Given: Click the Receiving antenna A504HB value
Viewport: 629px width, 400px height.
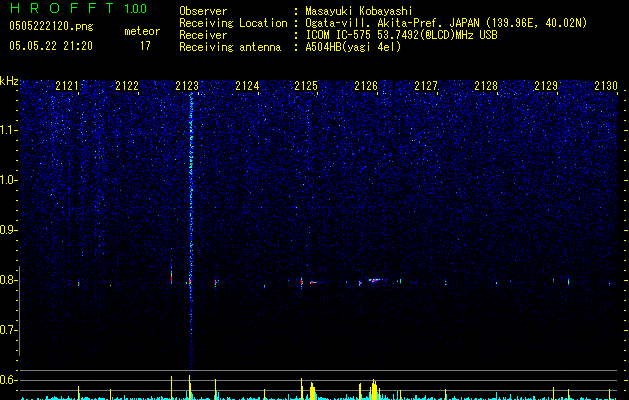Looking at the screenshot, I should [353, 47].
